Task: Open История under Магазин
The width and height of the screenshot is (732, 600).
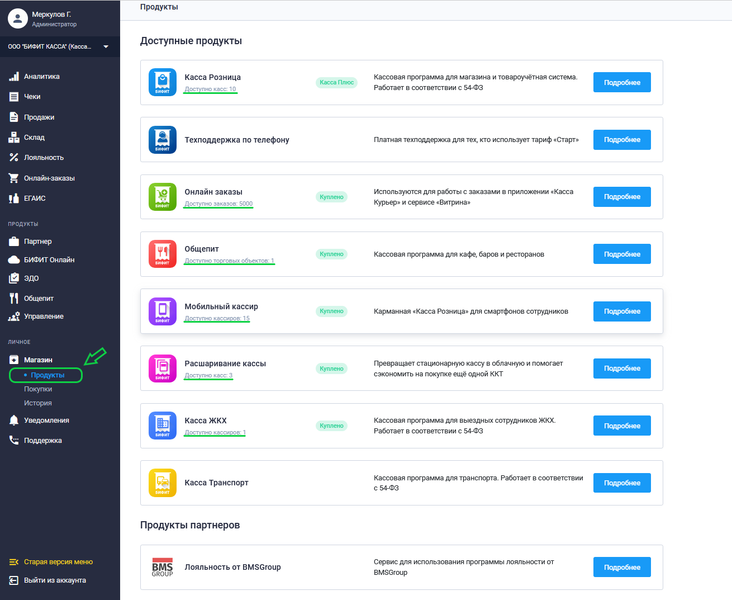Action: 38,403
